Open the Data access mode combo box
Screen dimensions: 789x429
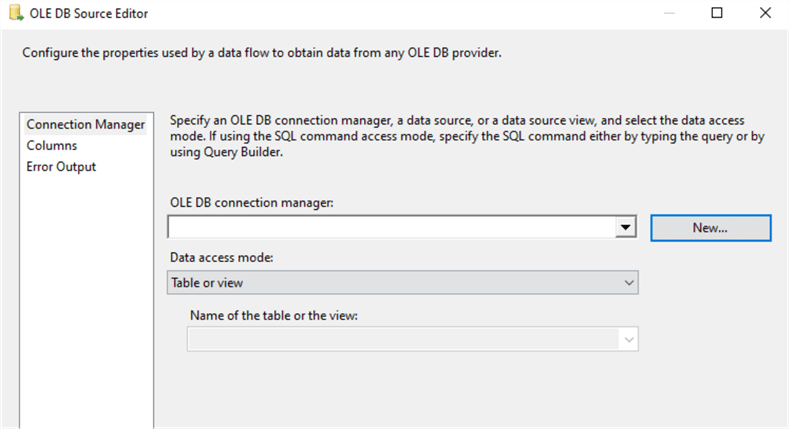(400, 283)
